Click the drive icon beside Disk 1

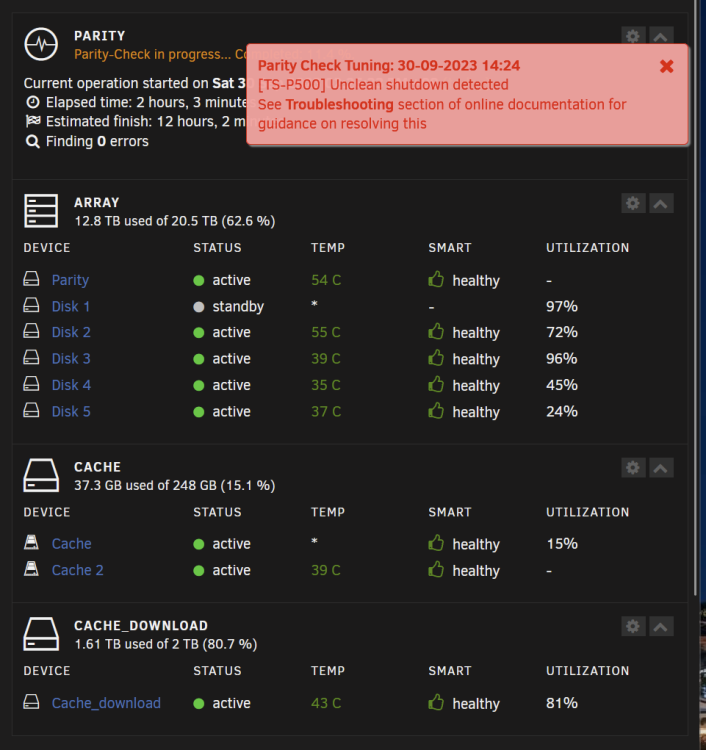[32, 305]
